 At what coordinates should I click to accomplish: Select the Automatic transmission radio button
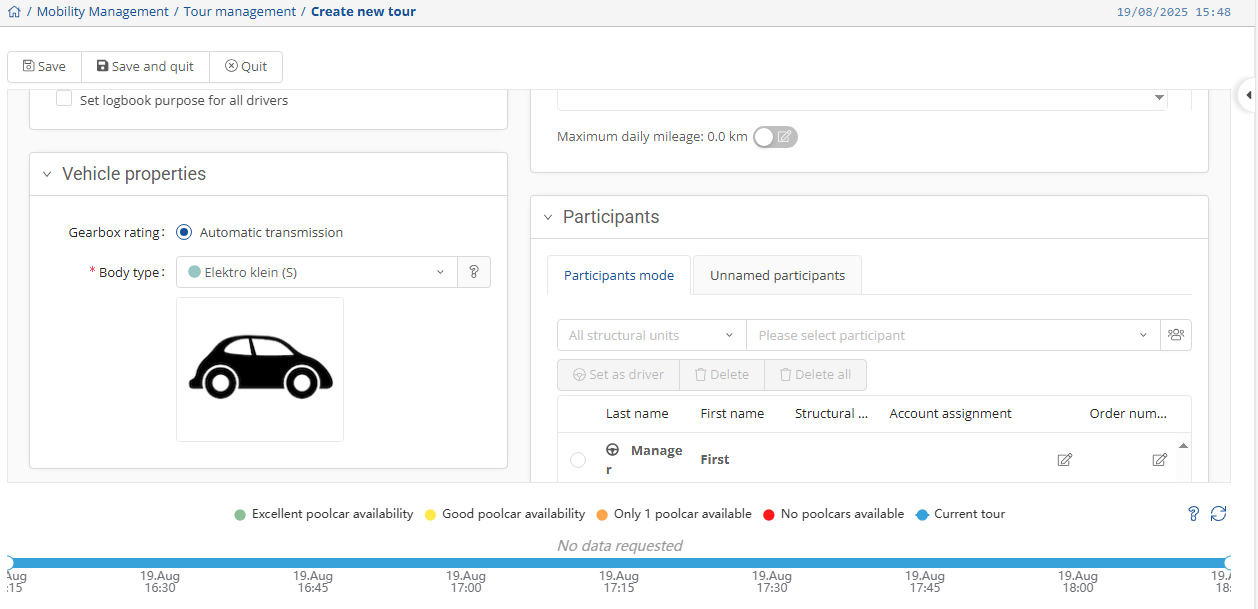[x=184, y=232]
